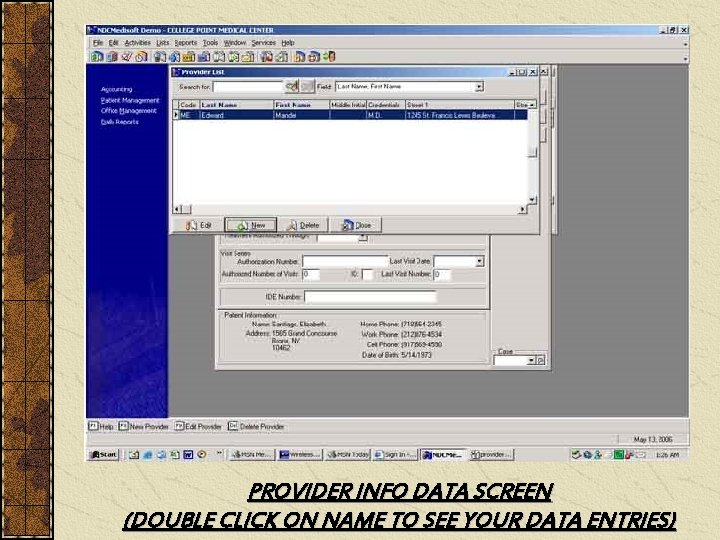Click the Credentials column header

(386, 105)
